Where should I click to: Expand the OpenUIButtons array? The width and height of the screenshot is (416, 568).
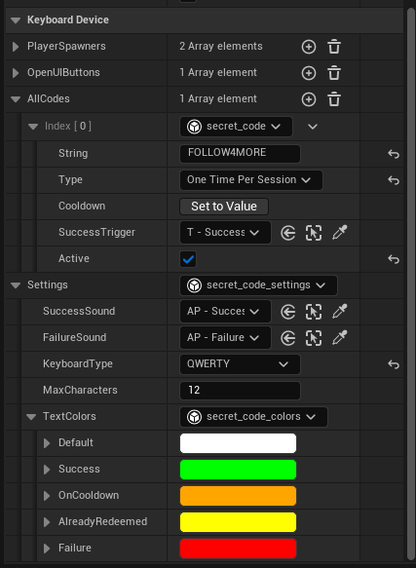[16, 73]
